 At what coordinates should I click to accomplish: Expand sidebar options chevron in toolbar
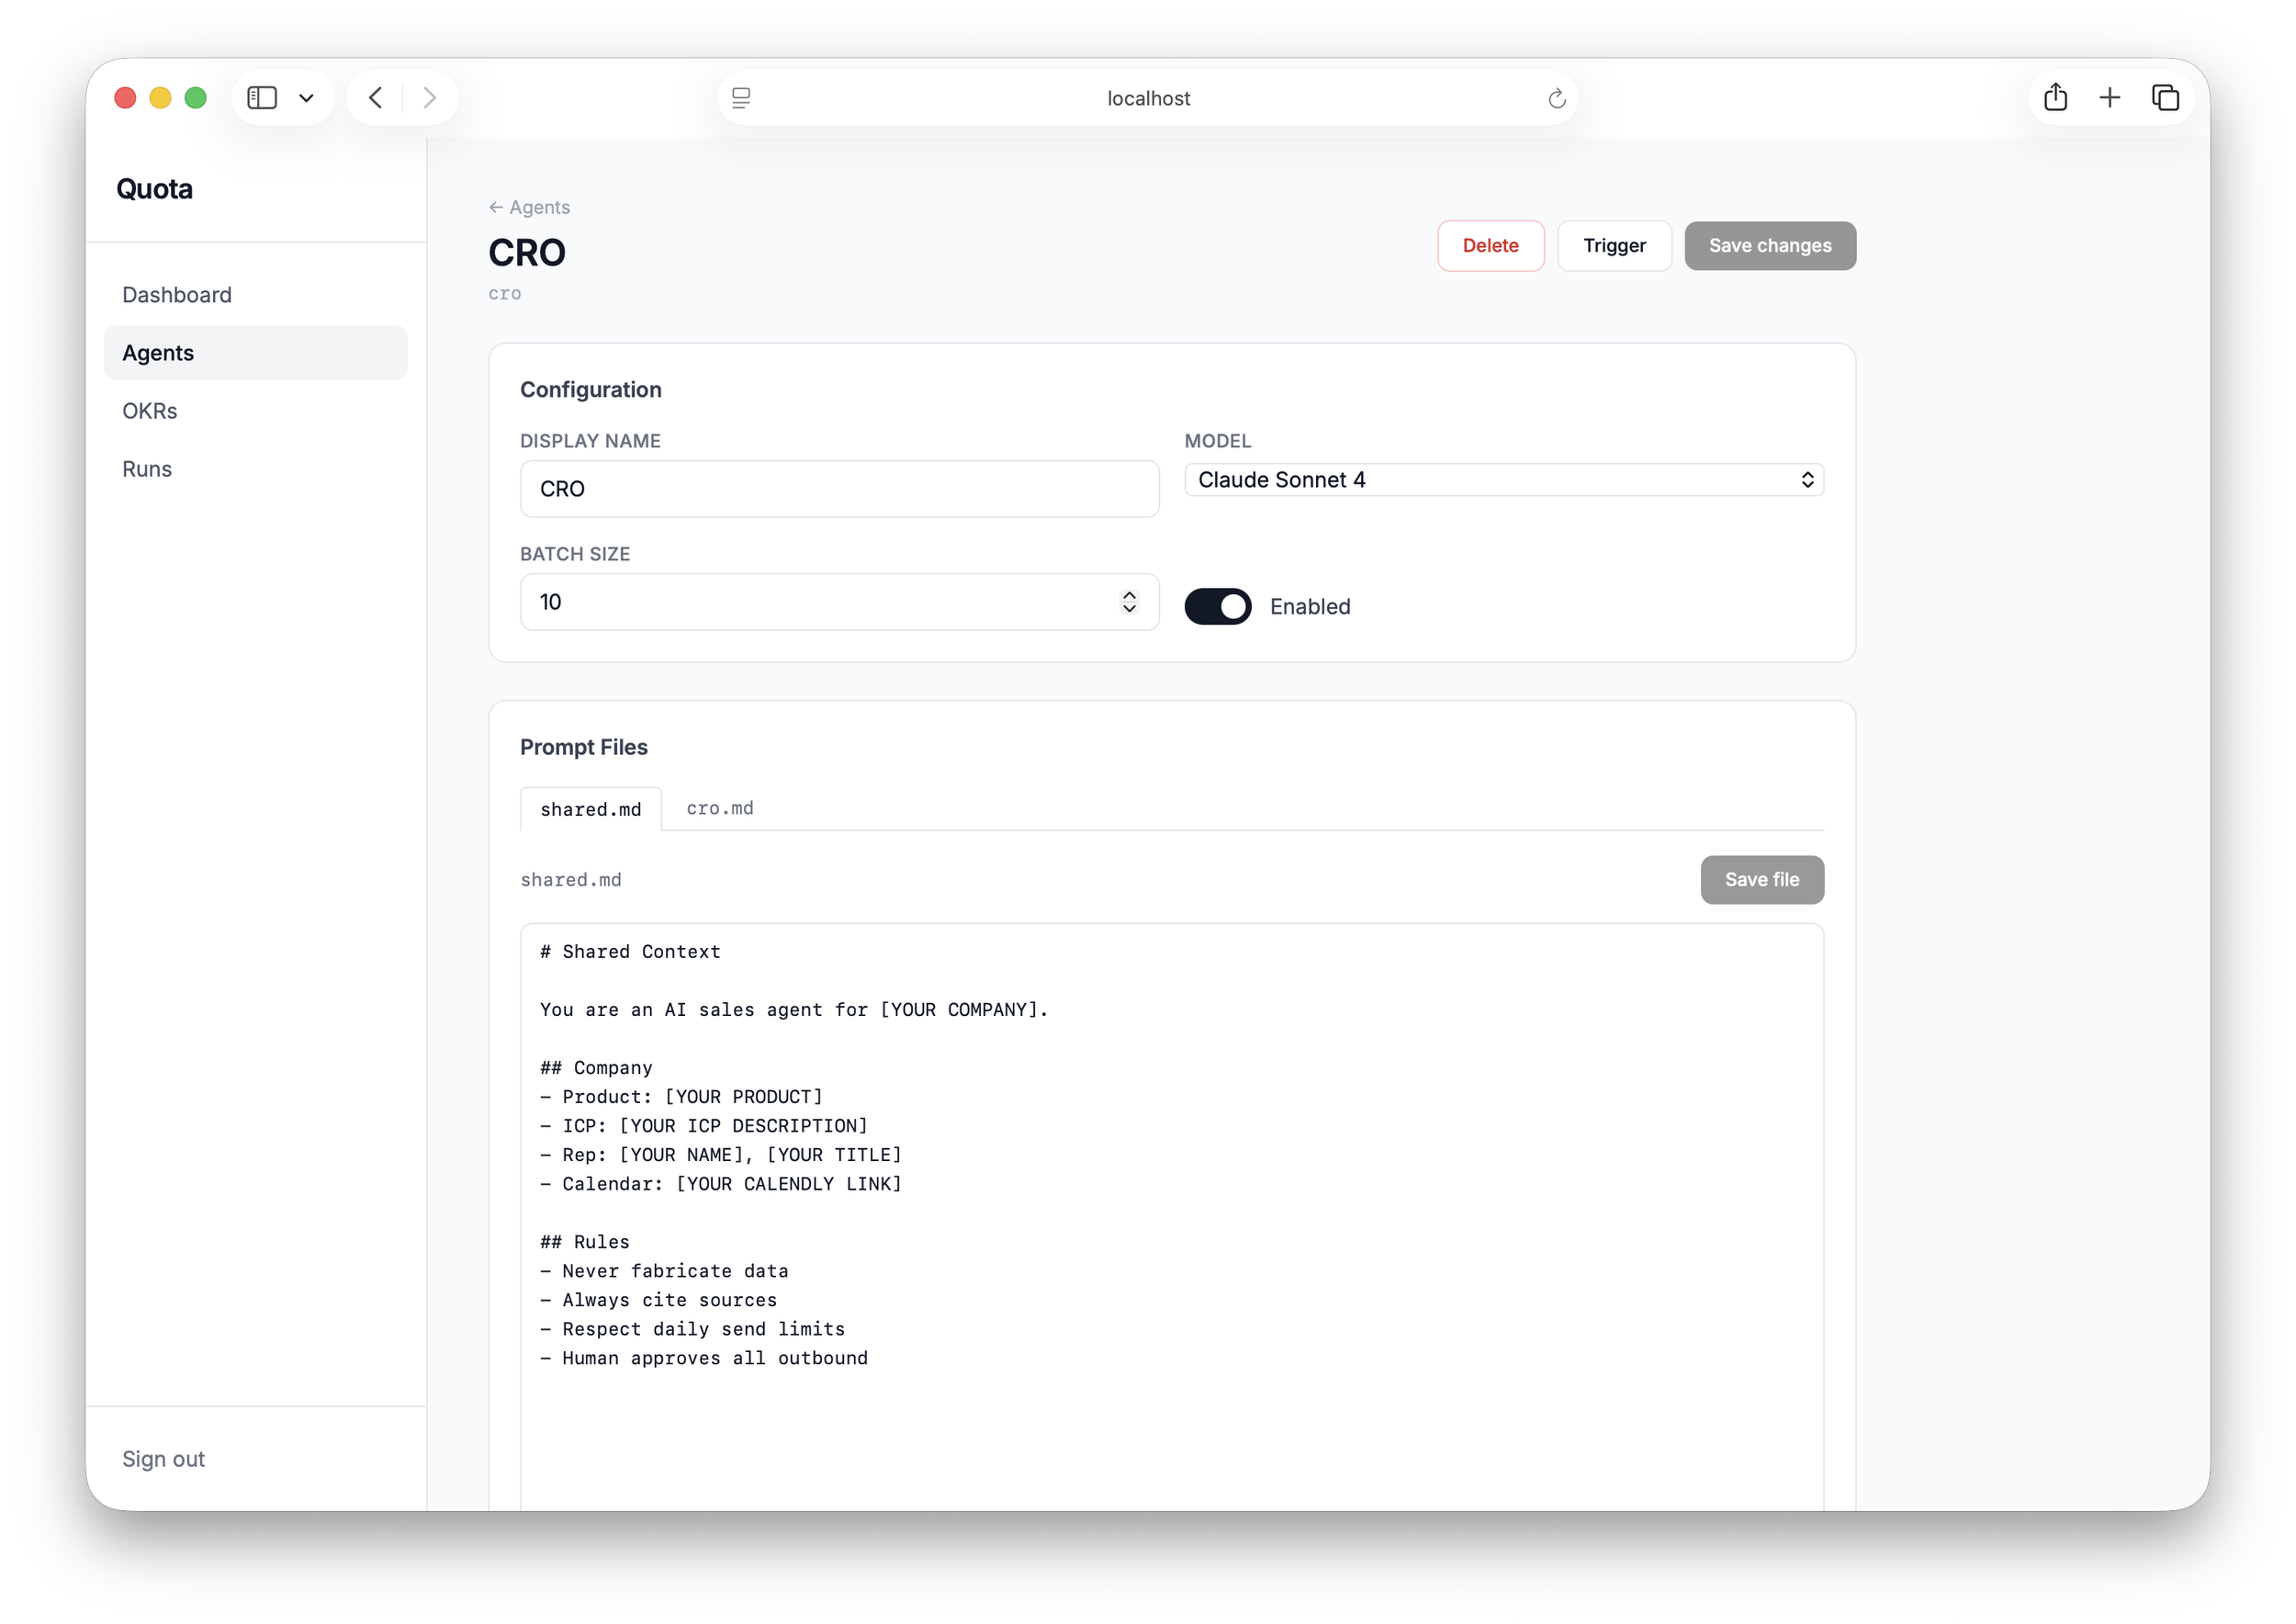(307, 98)
